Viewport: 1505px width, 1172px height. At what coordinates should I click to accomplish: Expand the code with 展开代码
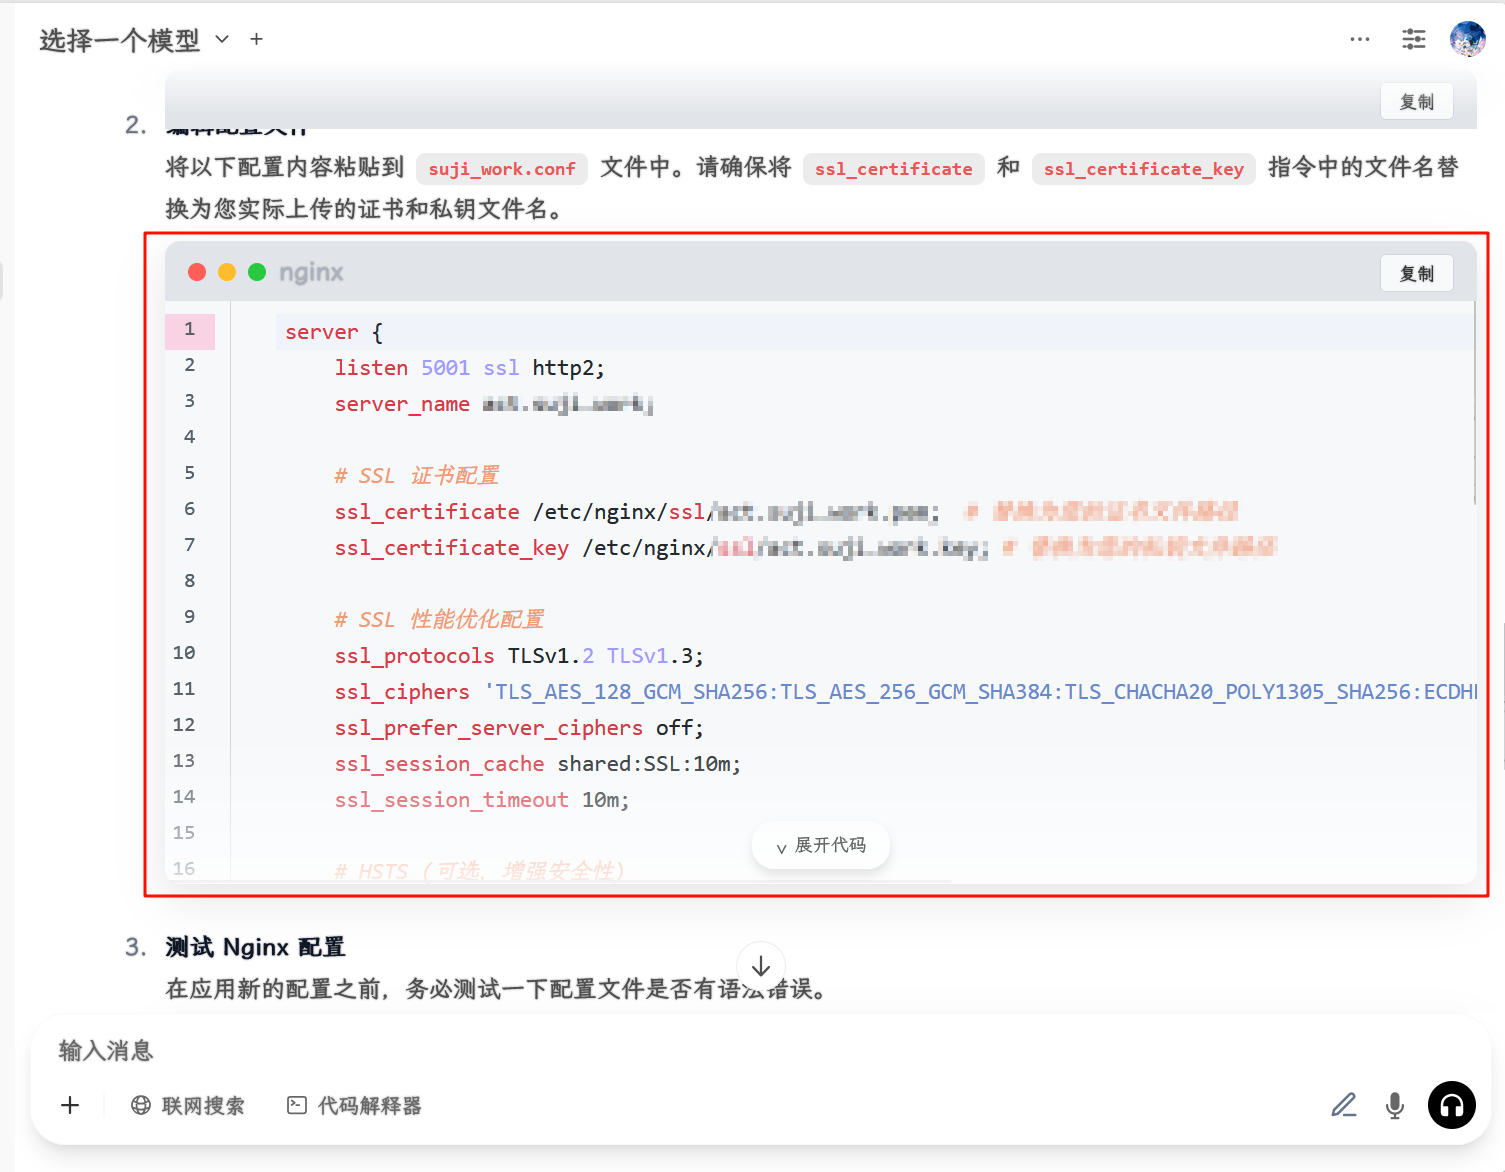coord(821,846)
